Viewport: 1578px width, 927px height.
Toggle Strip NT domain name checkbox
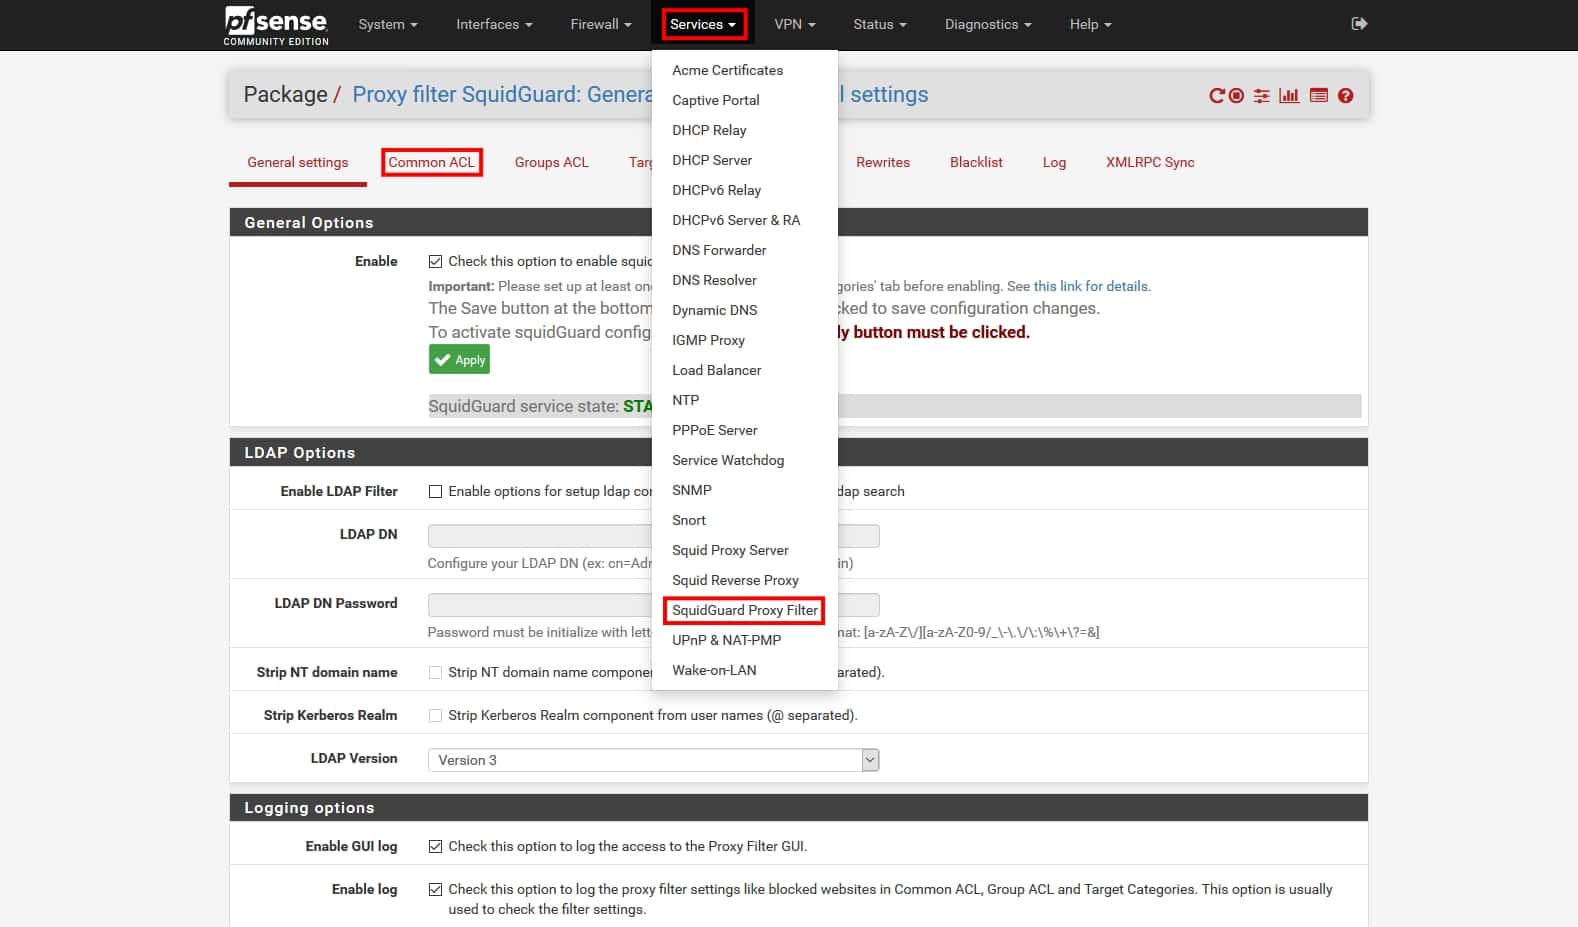[x=435, y=672]
